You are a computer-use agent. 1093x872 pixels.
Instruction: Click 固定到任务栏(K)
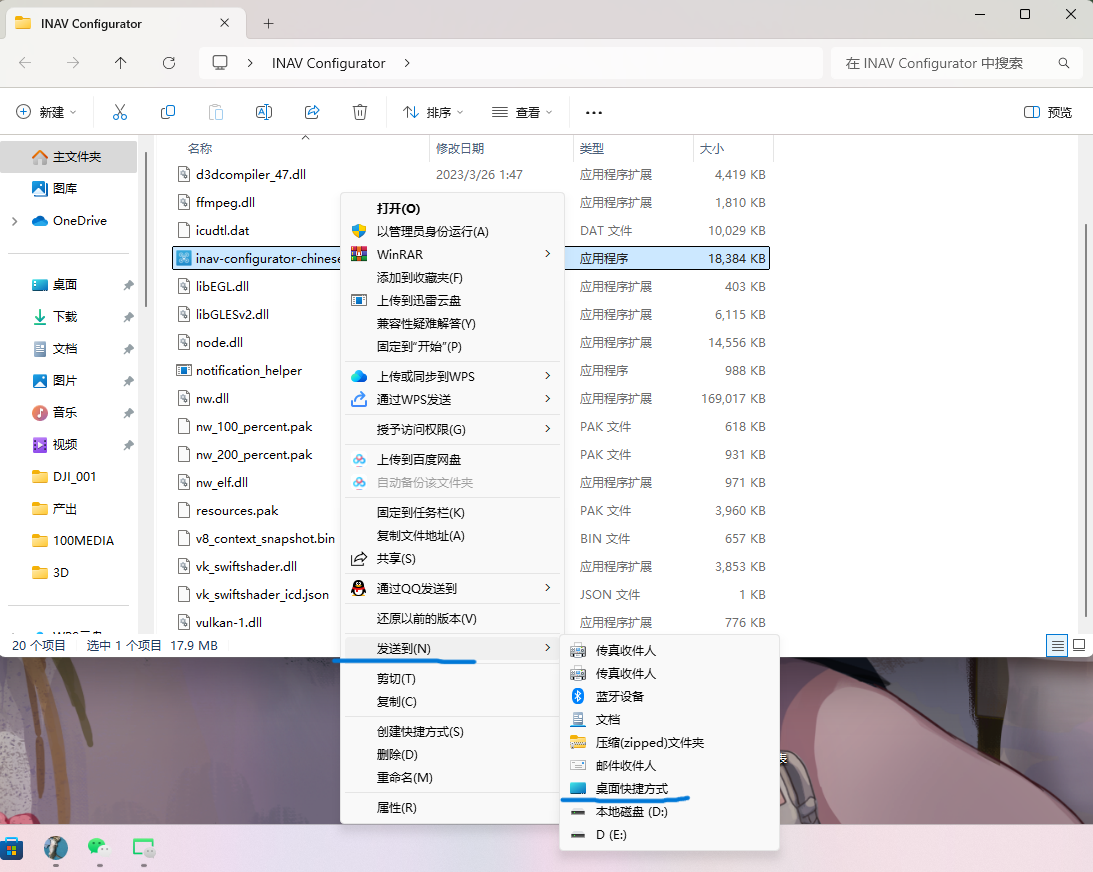[452, 513]
